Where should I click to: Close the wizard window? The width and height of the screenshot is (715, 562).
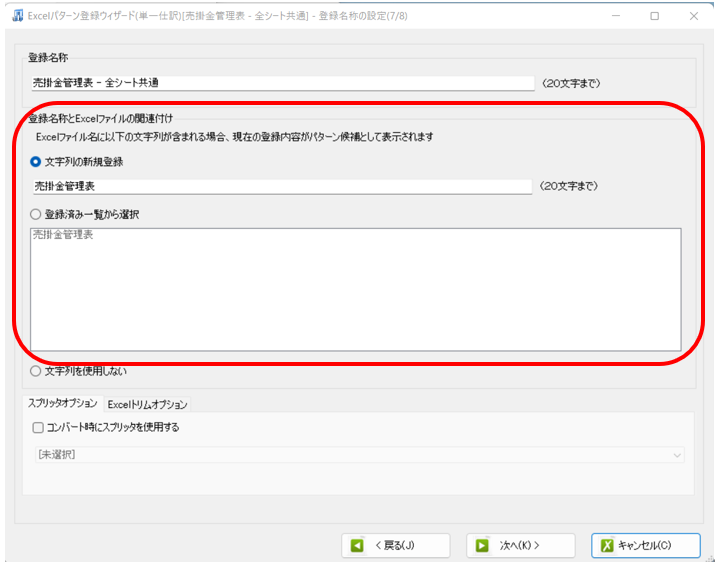click(694, 16)
